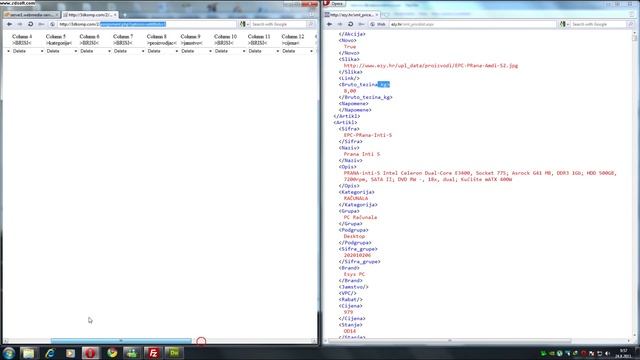Reload the XML page in the right window

[350, 24]
